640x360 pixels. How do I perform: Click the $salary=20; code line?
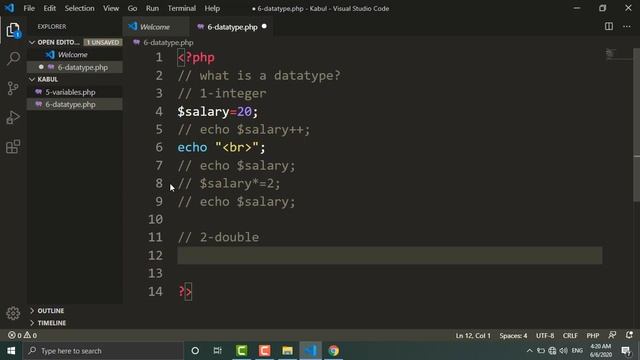[x=218, y=111]
